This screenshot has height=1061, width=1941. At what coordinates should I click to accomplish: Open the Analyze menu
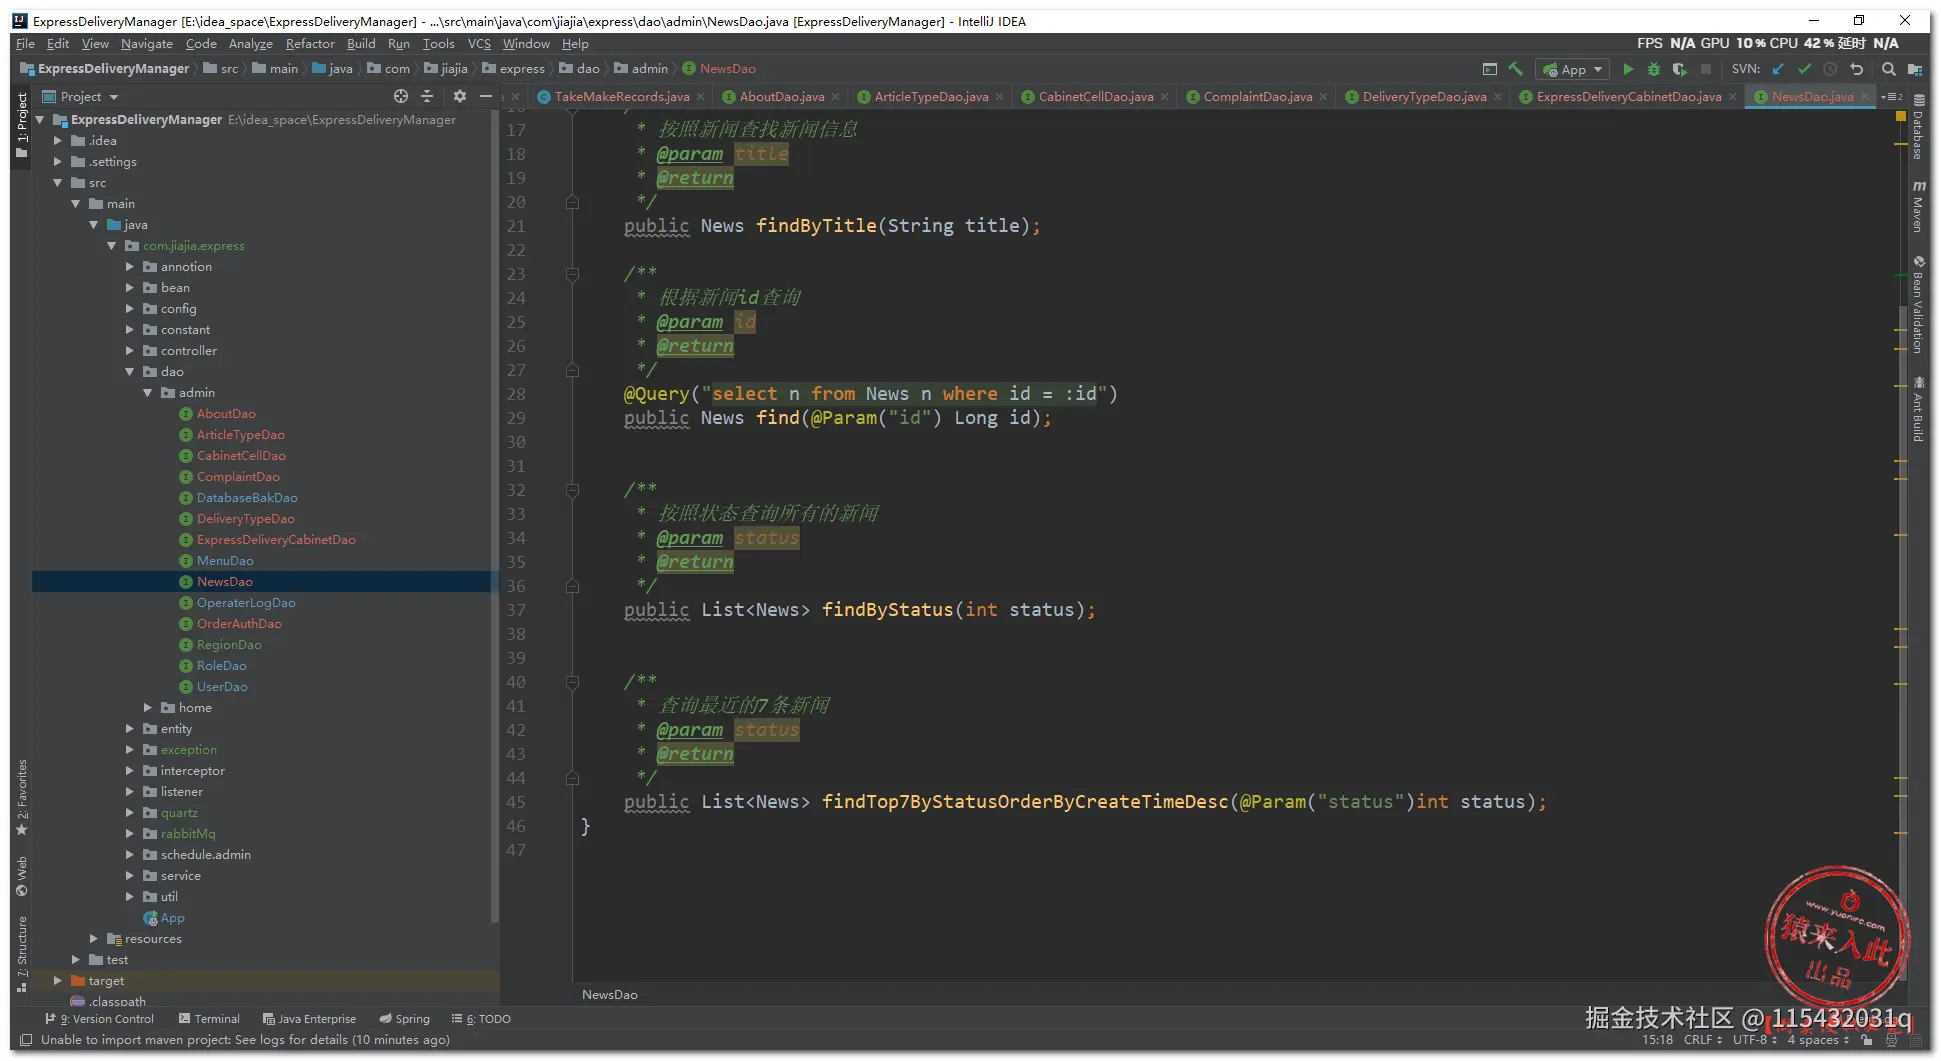[x=251, y=44]
